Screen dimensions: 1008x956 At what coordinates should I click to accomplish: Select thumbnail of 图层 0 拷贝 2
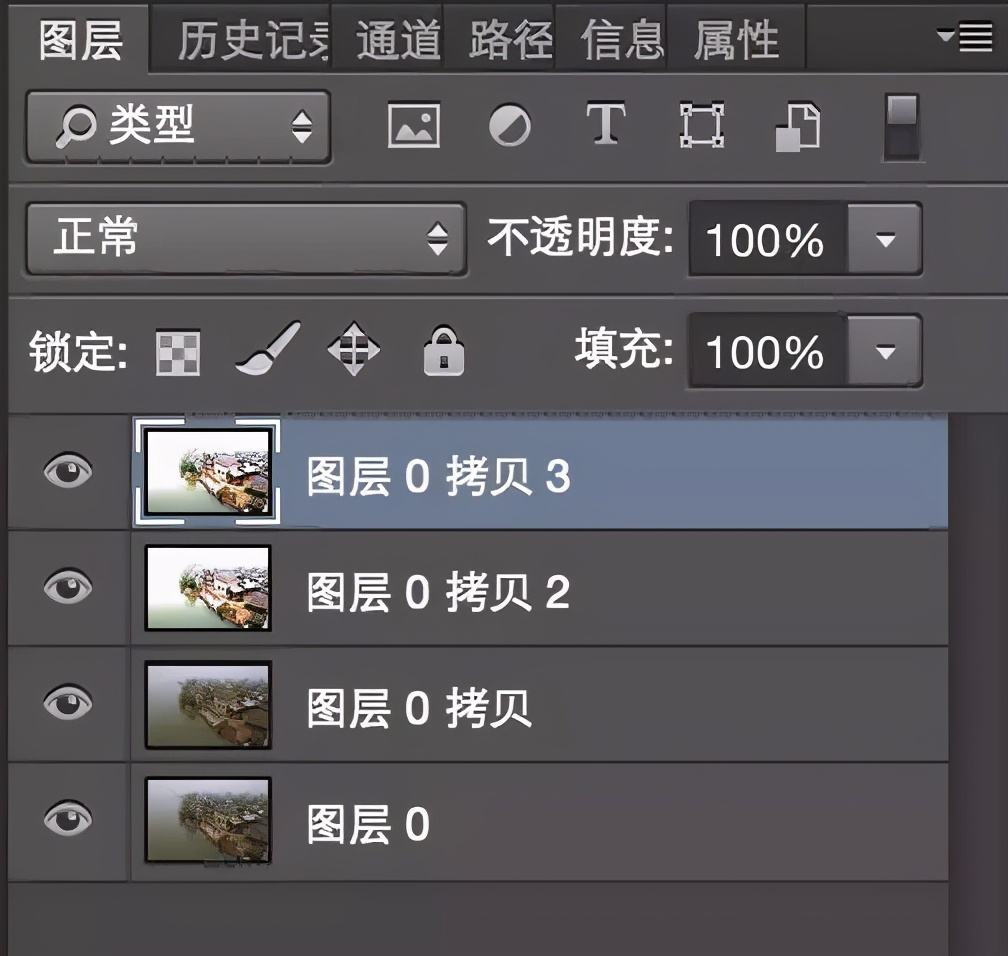[x=208, y=588]
